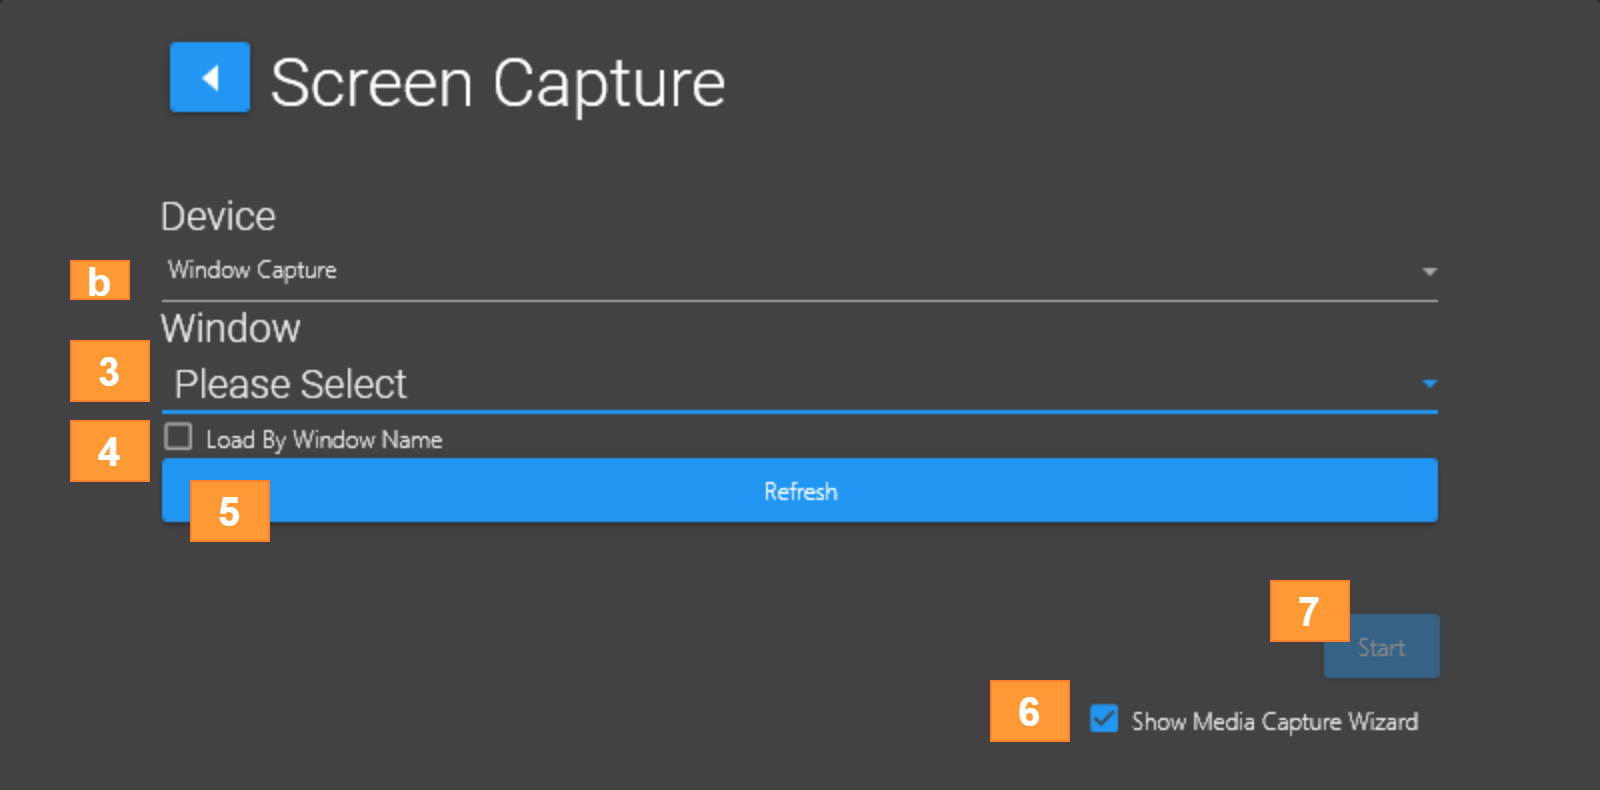Image resolution: width=1600 pixels, height=790 pixels.
Task: Click the 'Window' section label
Action: (230, 329)
